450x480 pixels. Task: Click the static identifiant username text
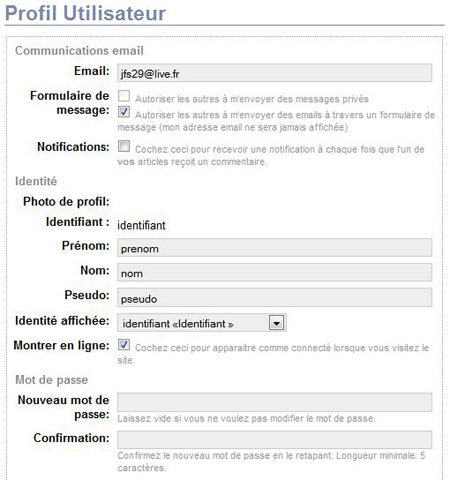141,226
